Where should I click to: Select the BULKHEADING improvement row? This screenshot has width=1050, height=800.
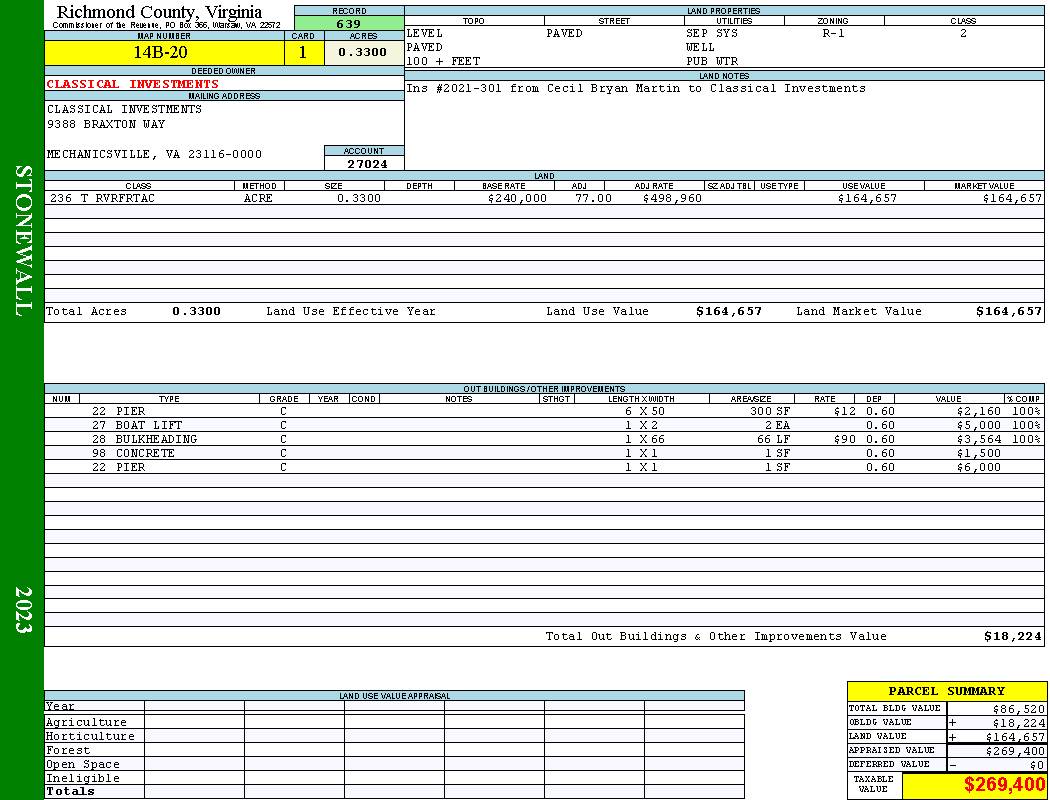[x=544, y=440]
